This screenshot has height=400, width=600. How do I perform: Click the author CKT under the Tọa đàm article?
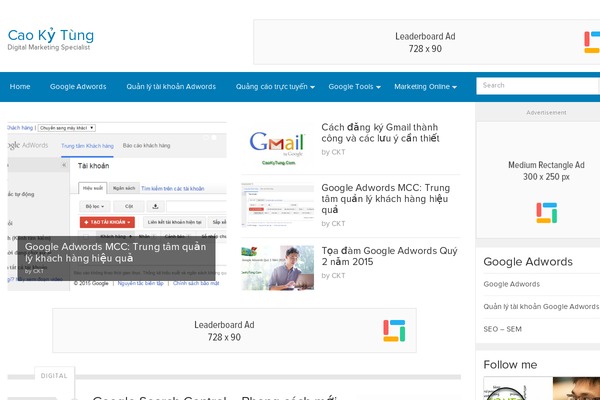click(x=338, y=276)
